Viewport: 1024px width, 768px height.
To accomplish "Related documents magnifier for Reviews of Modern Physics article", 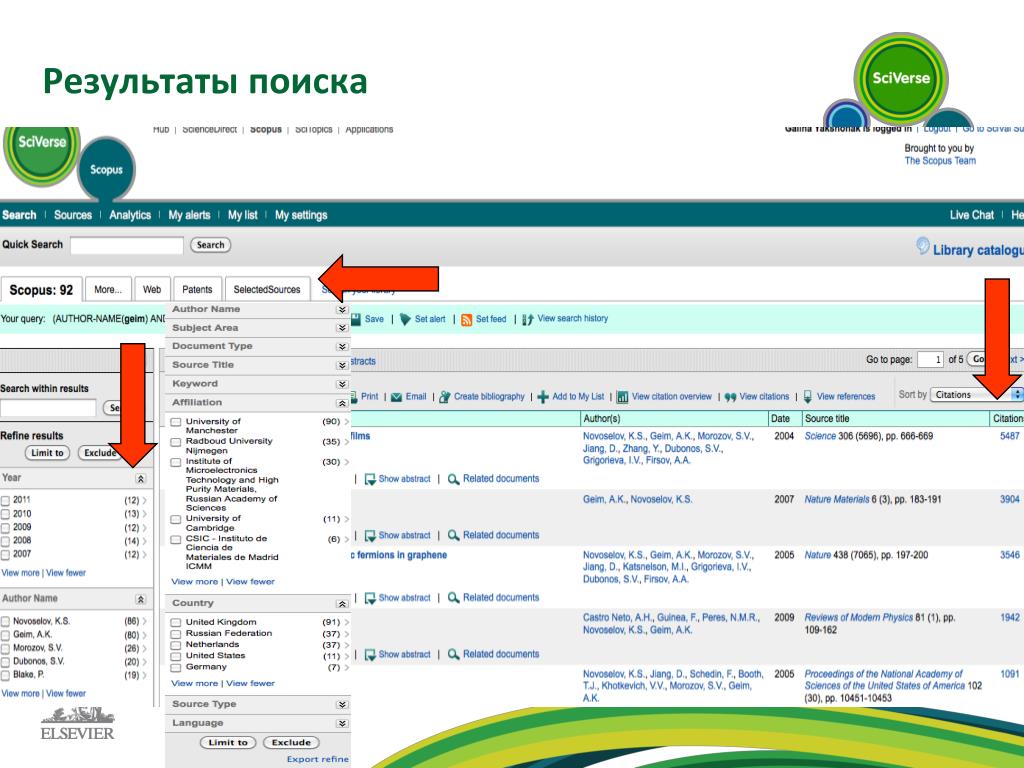I will [453, 654].
